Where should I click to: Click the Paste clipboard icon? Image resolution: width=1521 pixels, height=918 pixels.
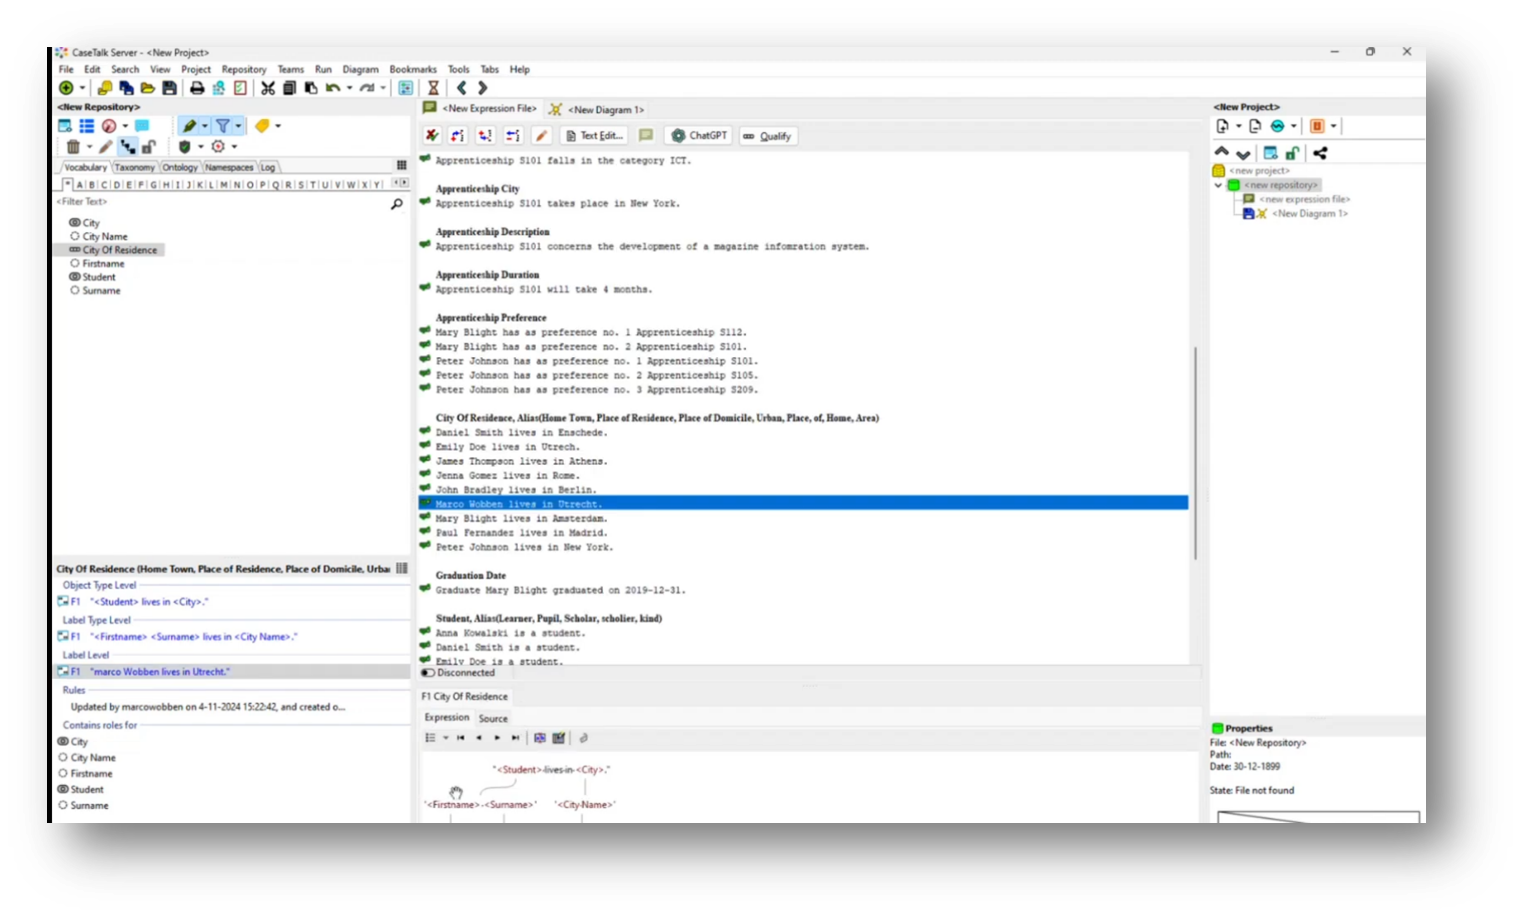tap(311, 88)
